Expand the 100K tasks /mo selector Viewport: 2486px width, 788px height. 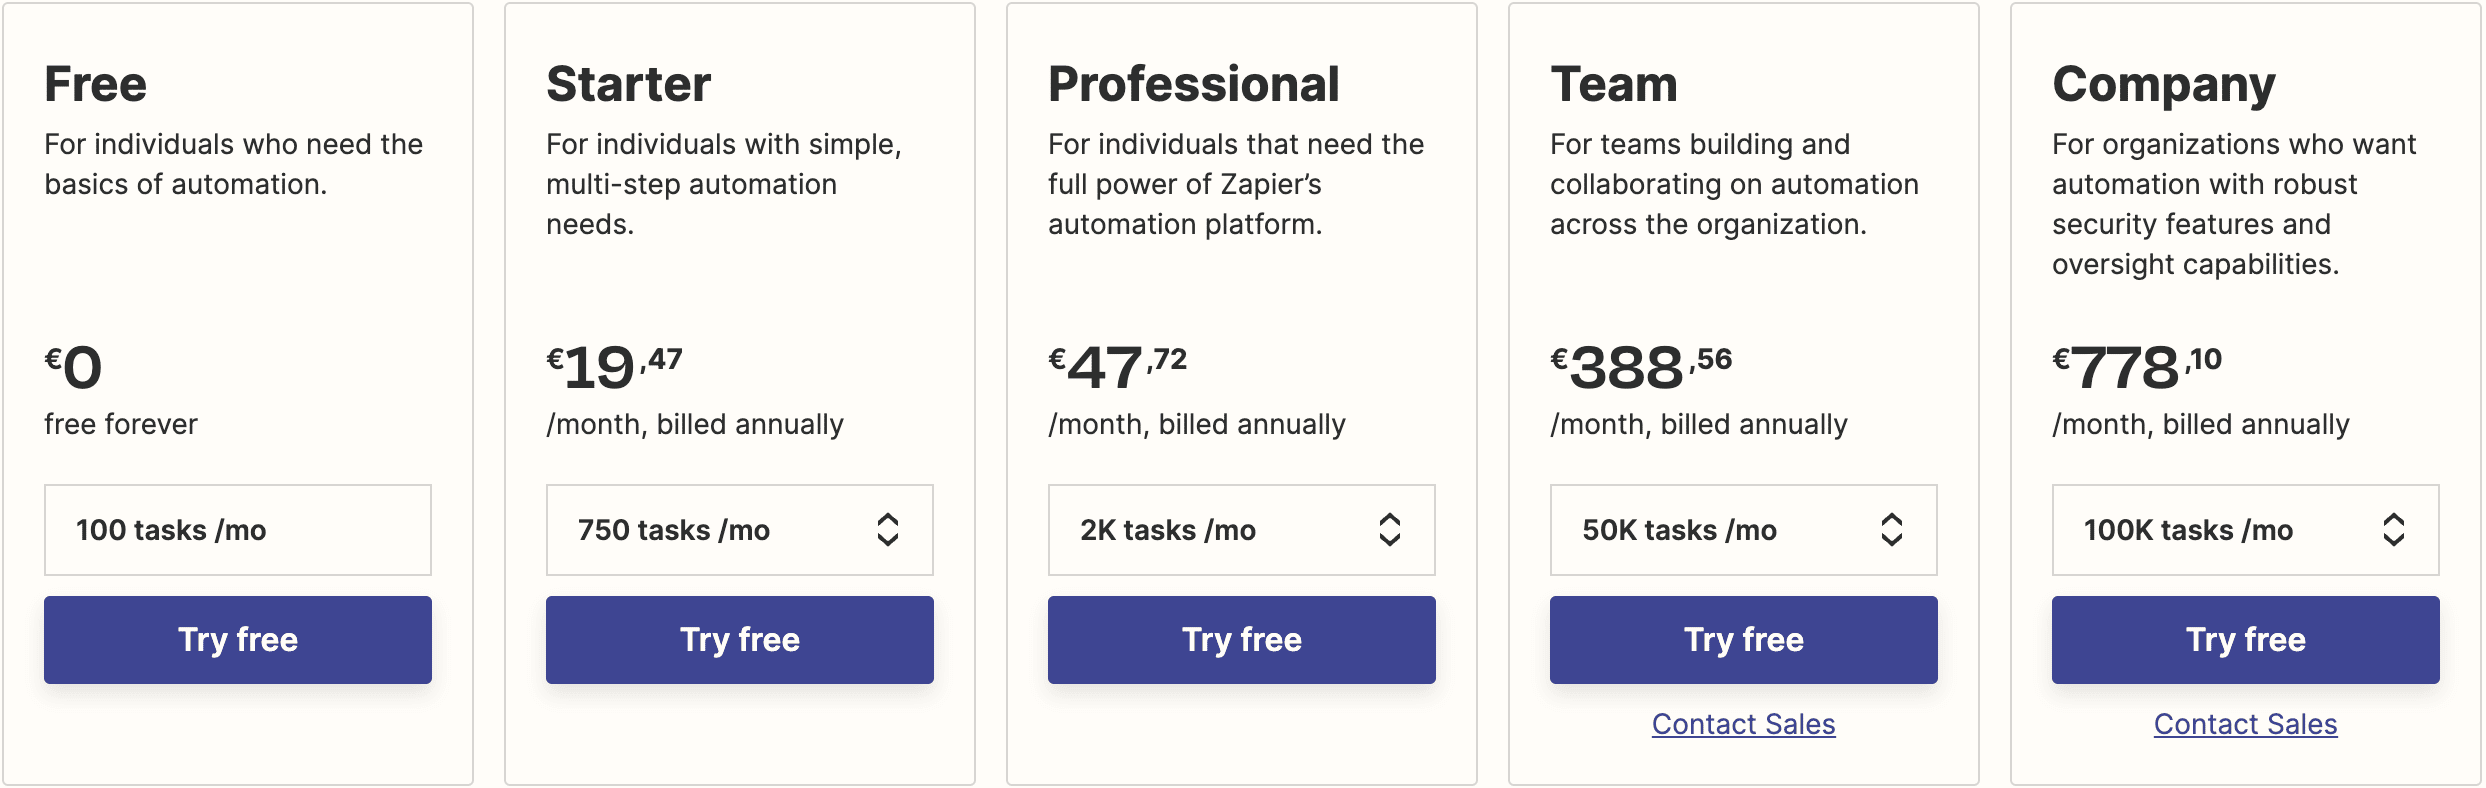[x=2245, y=530]
